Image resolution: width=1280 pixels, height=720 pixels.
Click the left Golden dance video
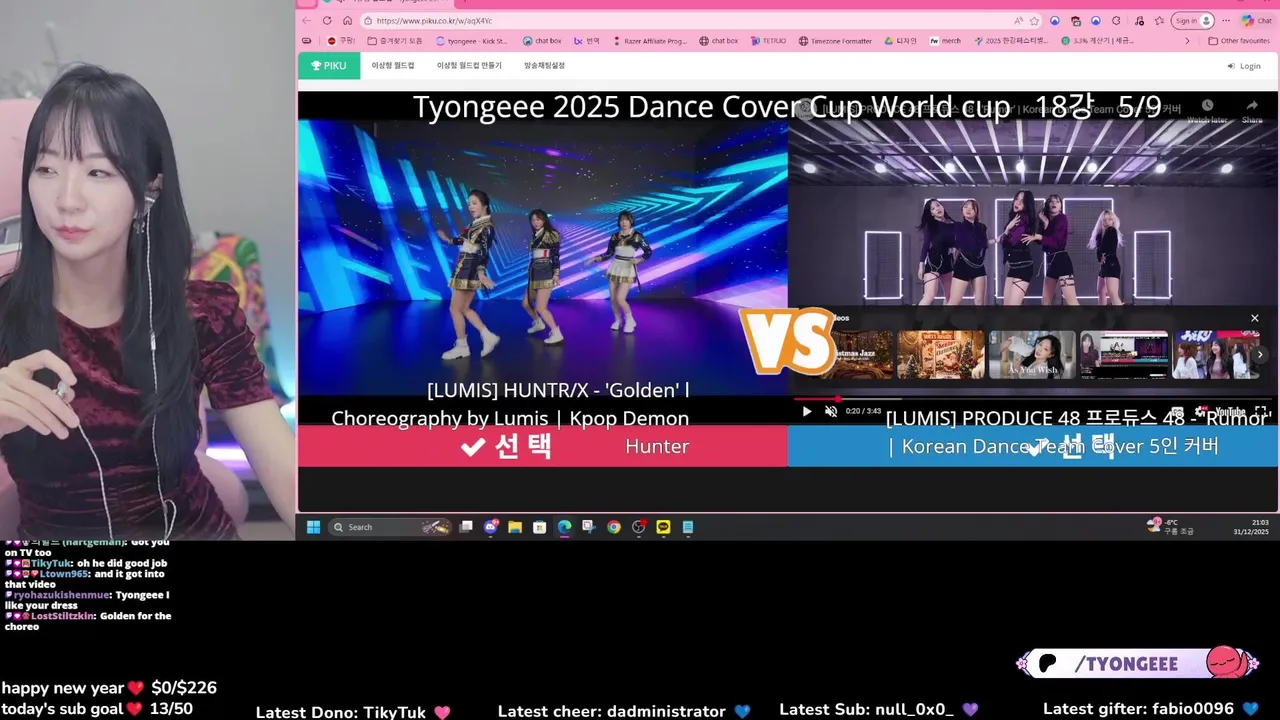[543, 258]
